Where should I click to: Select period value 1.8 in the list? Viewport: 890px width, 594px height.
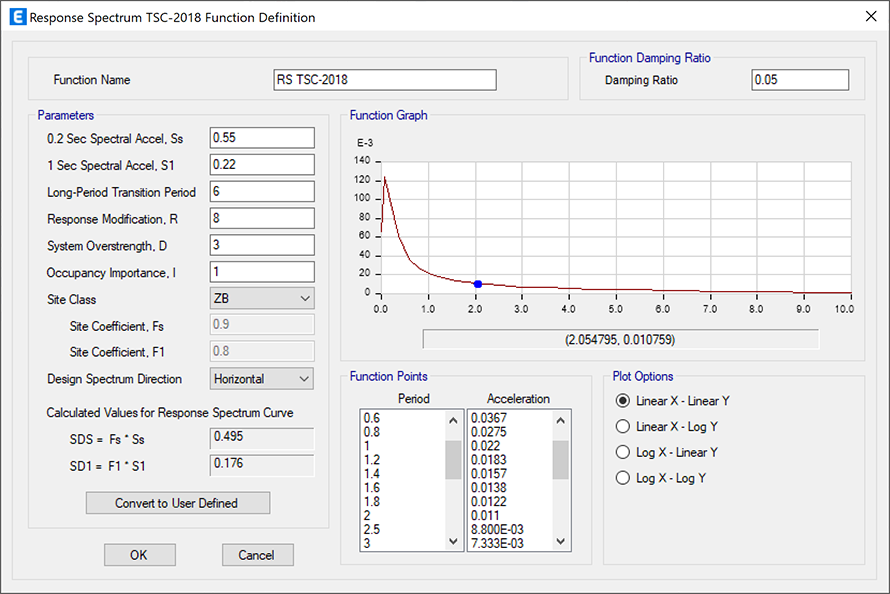pos(372,502)
